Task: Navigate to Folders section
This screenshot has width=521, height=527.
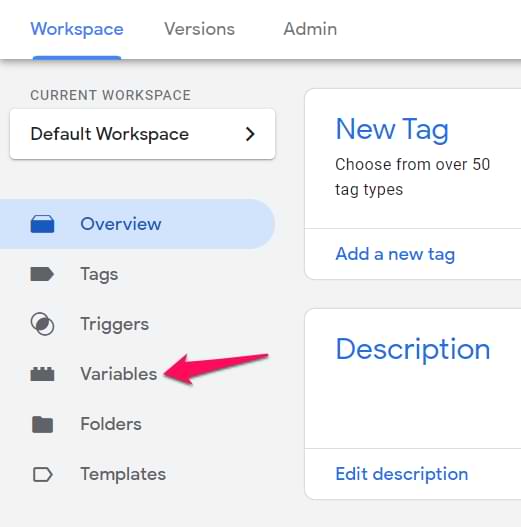Action: coord(111,424)
